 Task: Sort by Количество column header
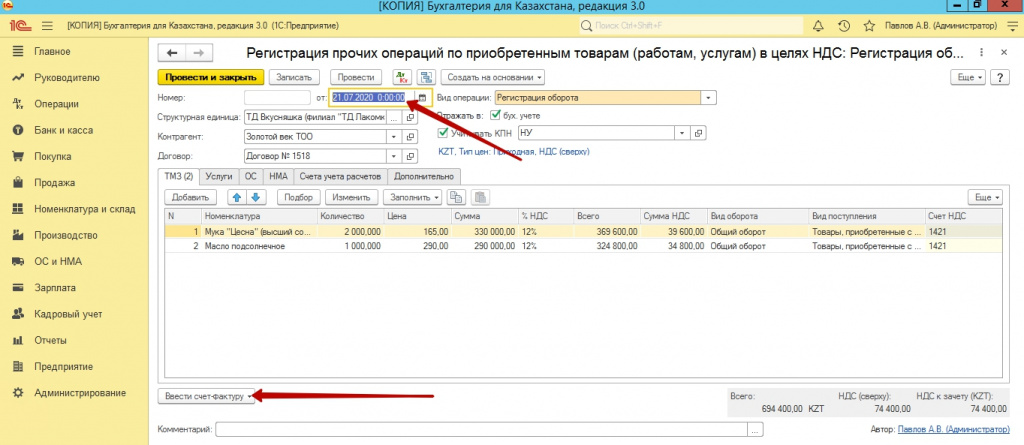pos(351,216)
